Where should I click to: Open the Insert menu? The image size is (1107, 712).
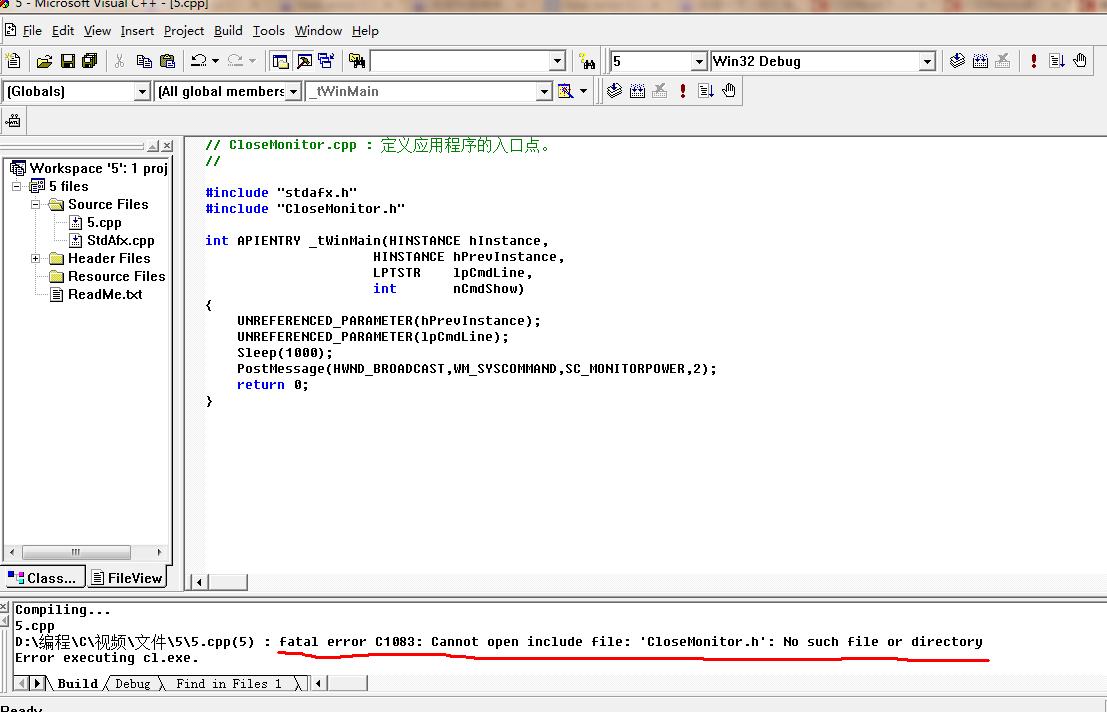(137, 31)
